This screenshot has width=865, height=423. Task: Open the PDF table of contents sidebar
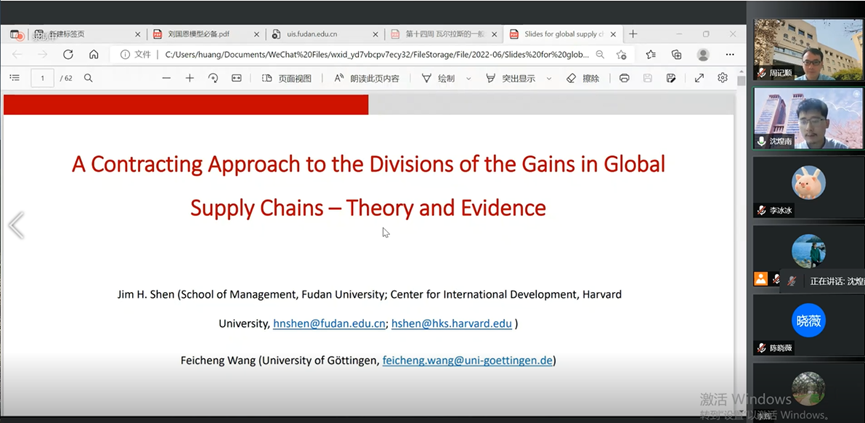click(x=15, y=77)
